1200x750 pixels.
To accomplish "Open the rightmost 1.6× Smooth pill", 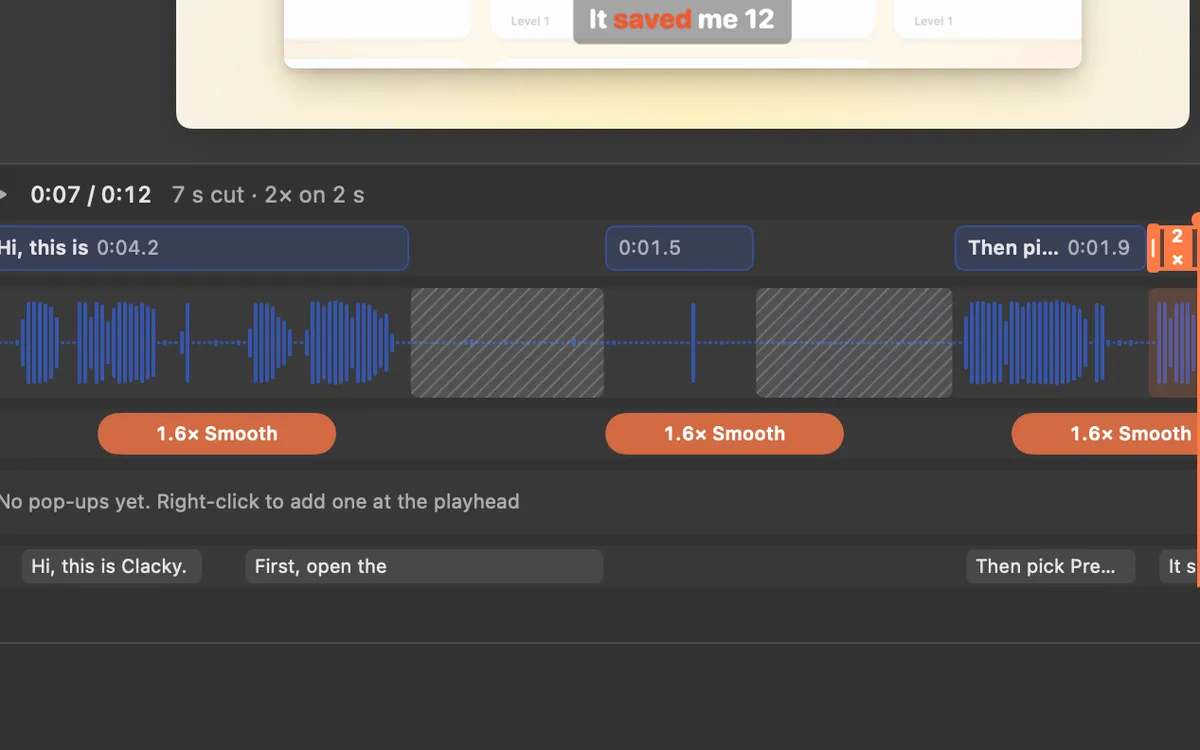I will tap(1106, 434).
